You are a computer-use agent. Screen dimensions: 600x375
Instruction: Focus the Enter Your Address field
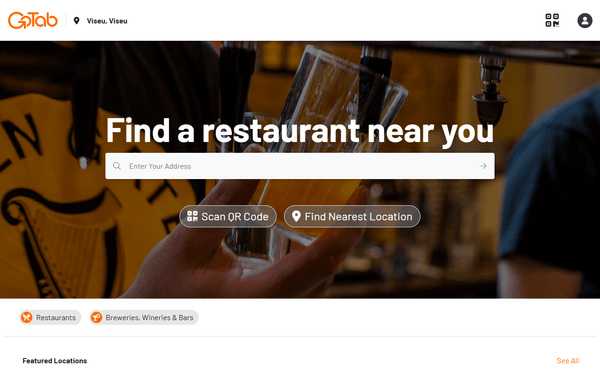300,166
